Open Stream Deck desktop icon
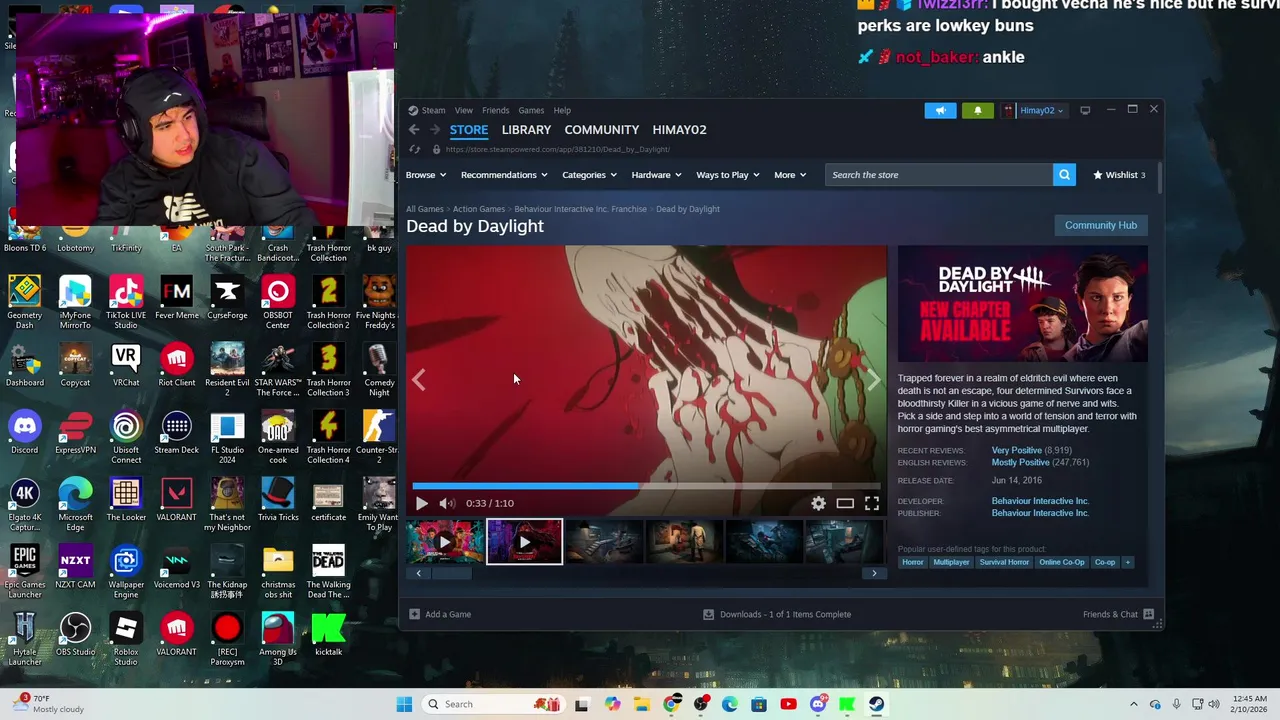The height and width of the screenshot is (720, 1280). coord(177,433)
